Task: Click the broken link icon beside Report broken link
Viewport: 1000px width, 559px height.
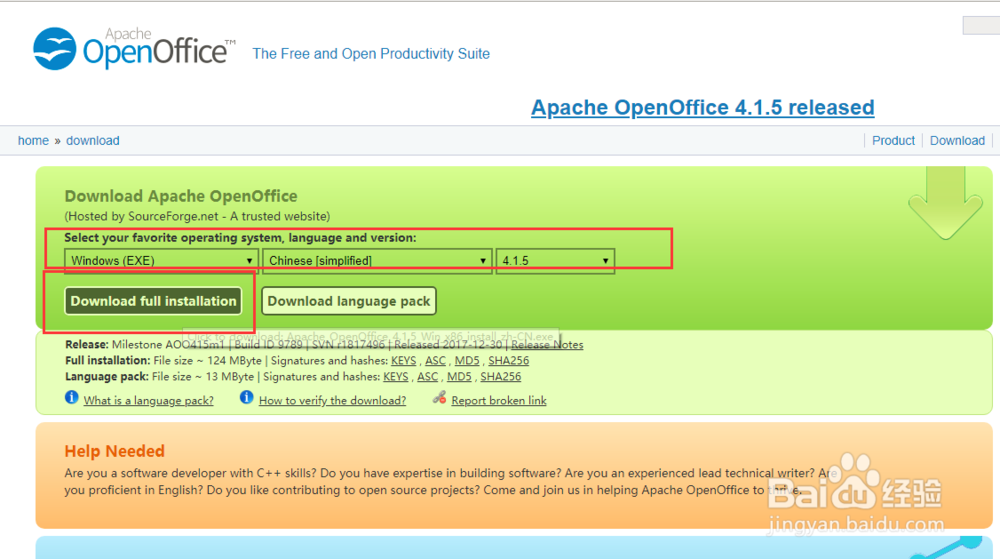Action: 439,398
